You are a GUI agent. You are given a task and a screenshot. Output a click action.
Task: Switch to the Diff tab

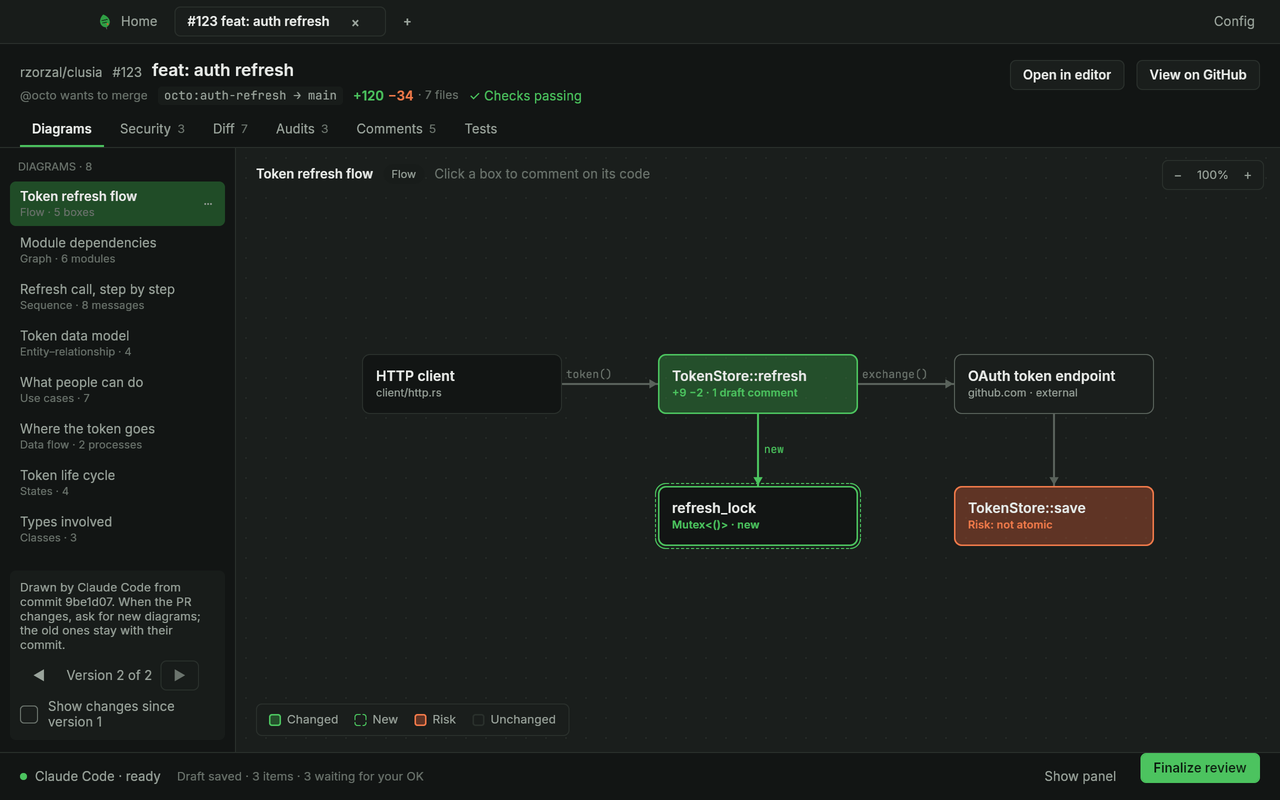[230, 129]
